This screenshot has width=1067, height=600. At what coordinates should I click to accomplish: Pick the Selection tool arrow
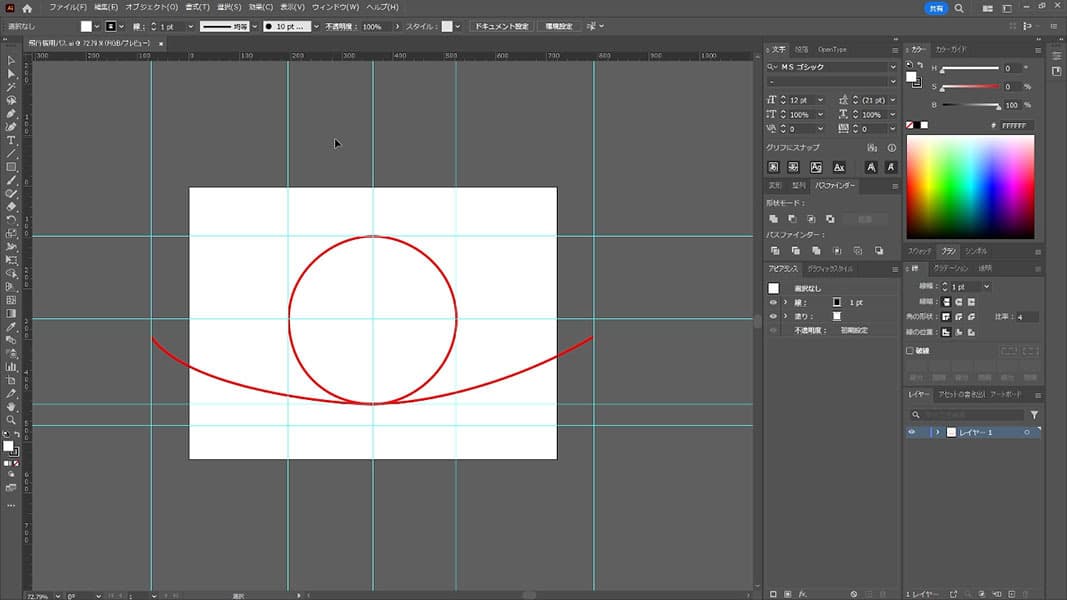(11, 61)
